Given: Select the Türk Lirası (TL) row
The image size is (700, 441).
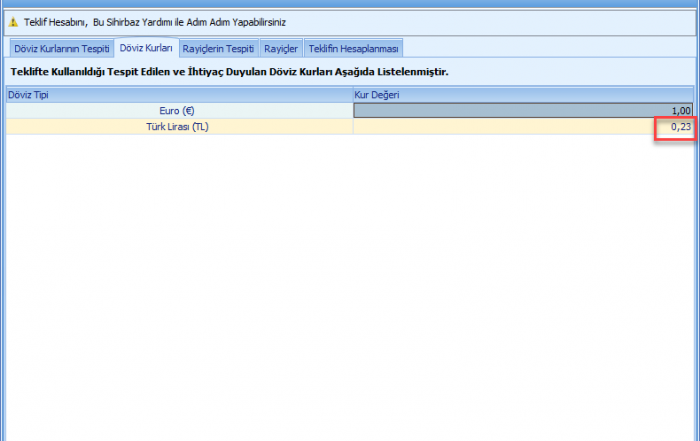Looking at the screenshot, I should 178,127.
